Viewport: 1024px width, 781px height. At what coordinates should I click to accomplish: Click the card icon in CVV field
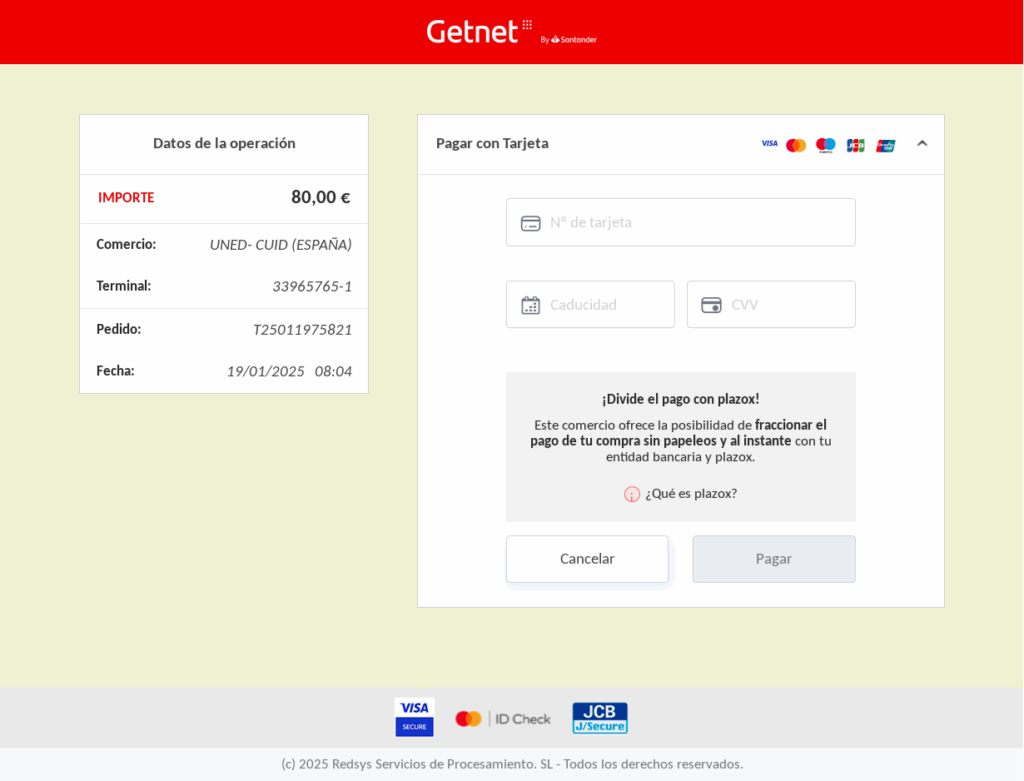711,305
